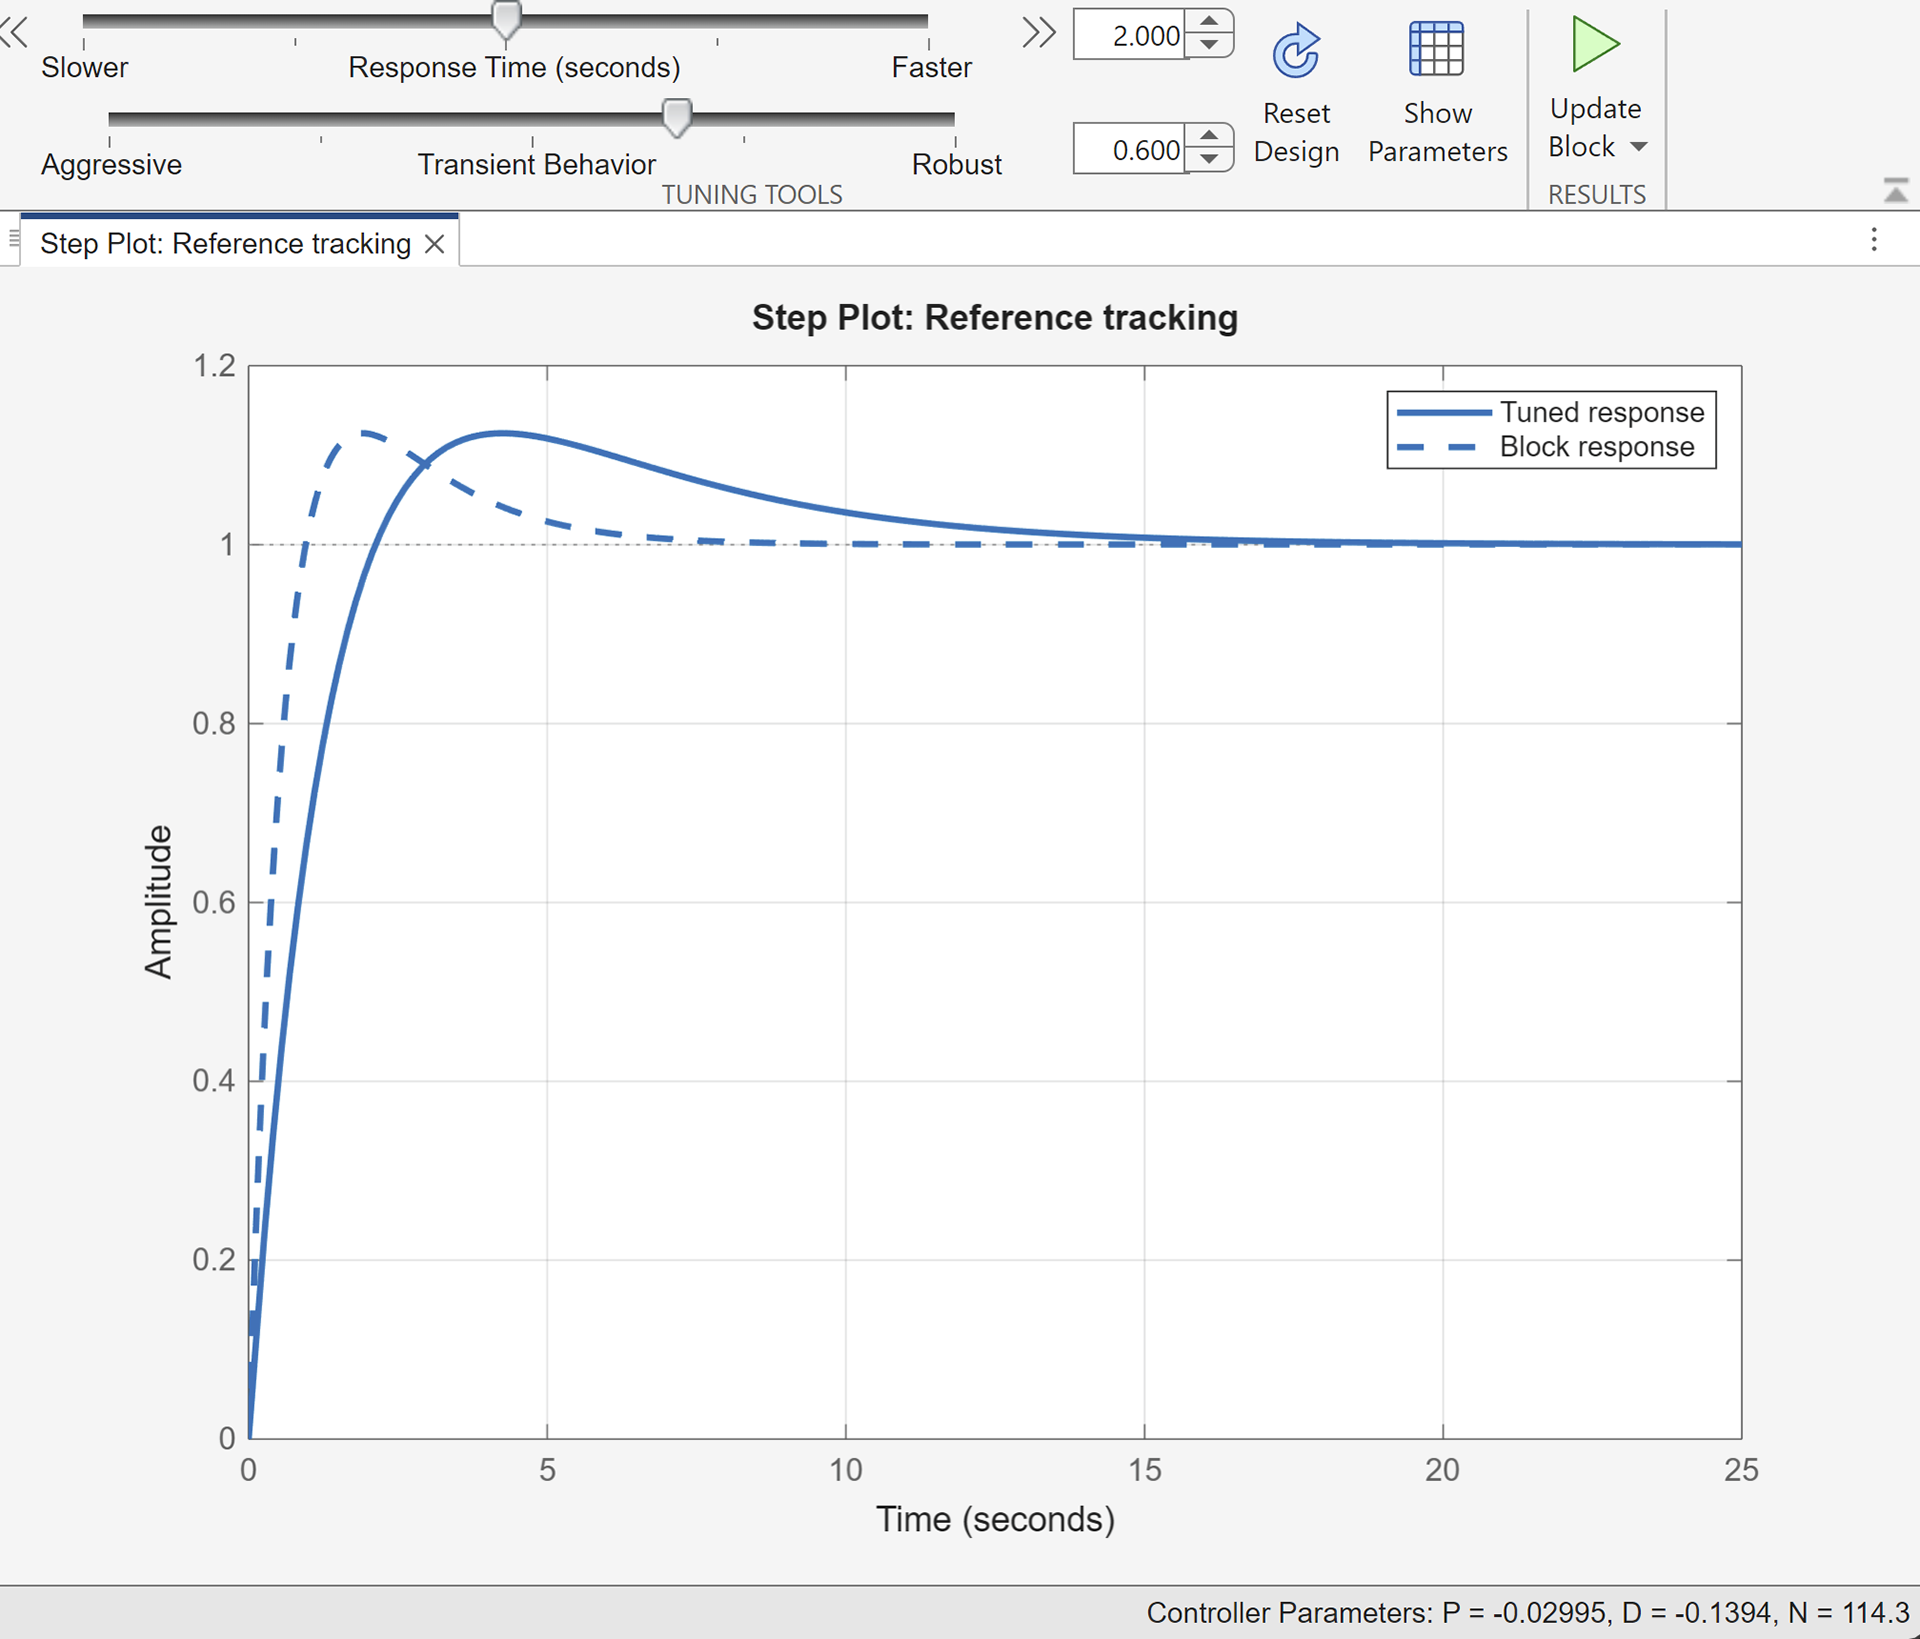Click the RESULTS section label
Viewport: 1920px width, 1639px height.
(x=1597, y=195)
